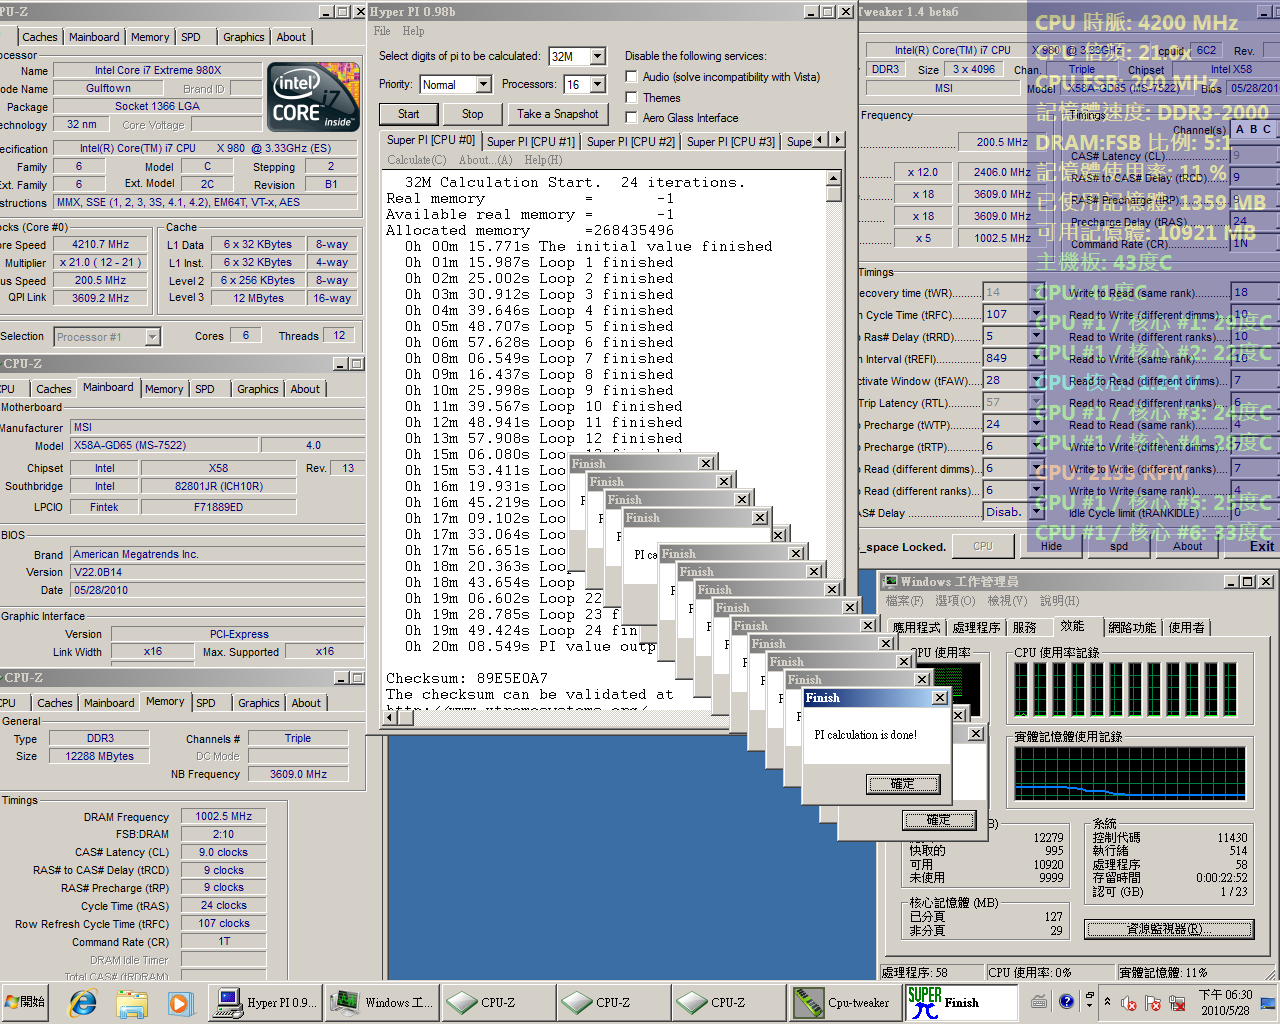This screenshot has width=1280, height=1024.
Task: Click the CPU 使用率記錄 graph
Action: (x=1132, y=690)
